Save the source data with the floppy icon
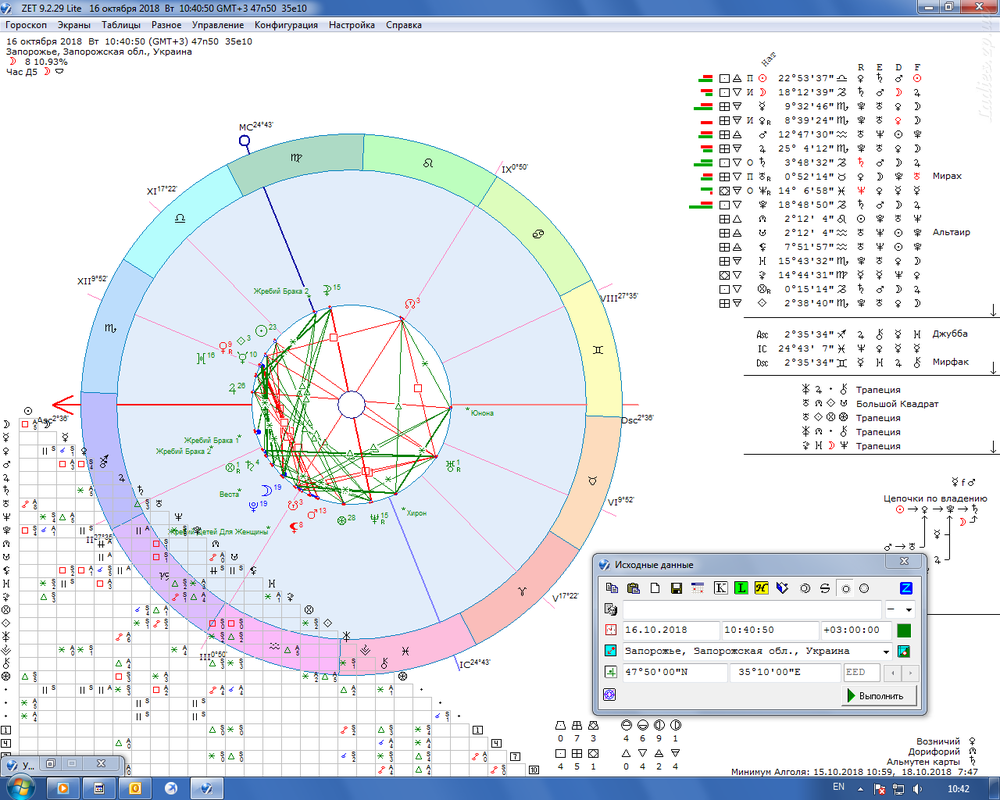The height and width of the screenshot is (800, 1000). click(677, 588)
